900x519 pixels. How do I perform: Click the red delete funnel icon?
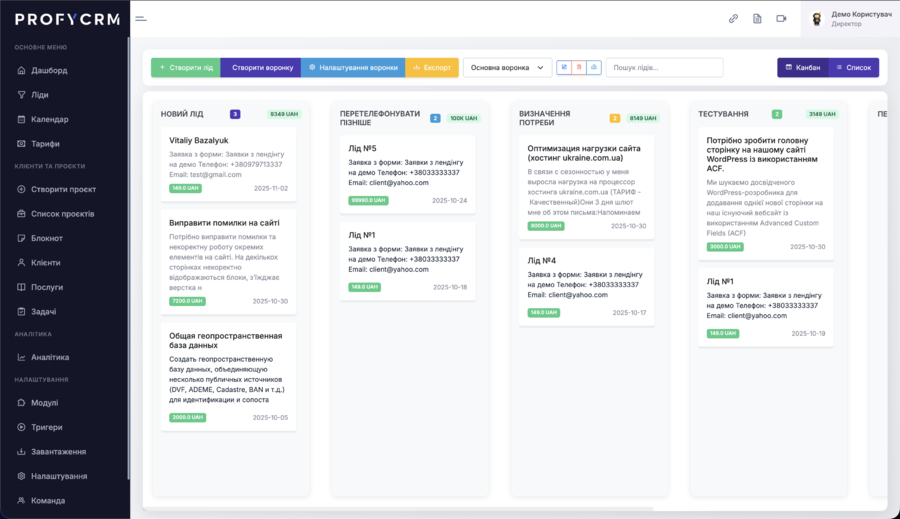[579, 67]
